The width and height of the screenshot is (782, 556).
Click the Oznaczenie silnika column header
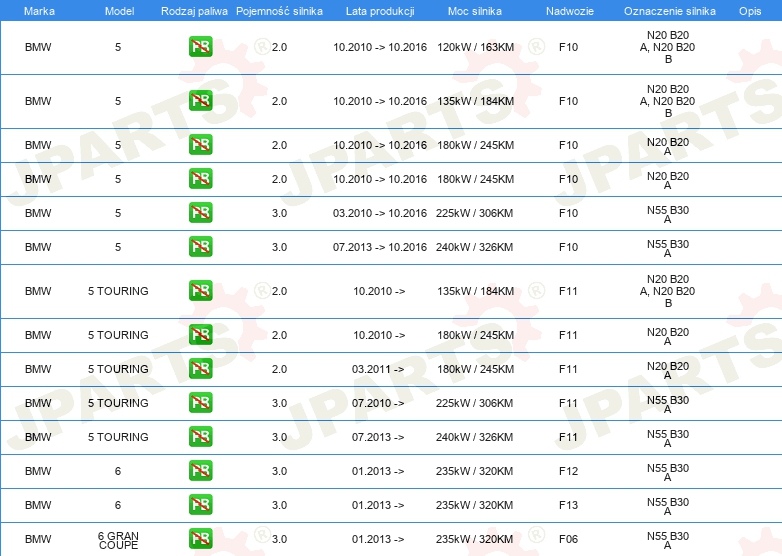pos(670,11)
